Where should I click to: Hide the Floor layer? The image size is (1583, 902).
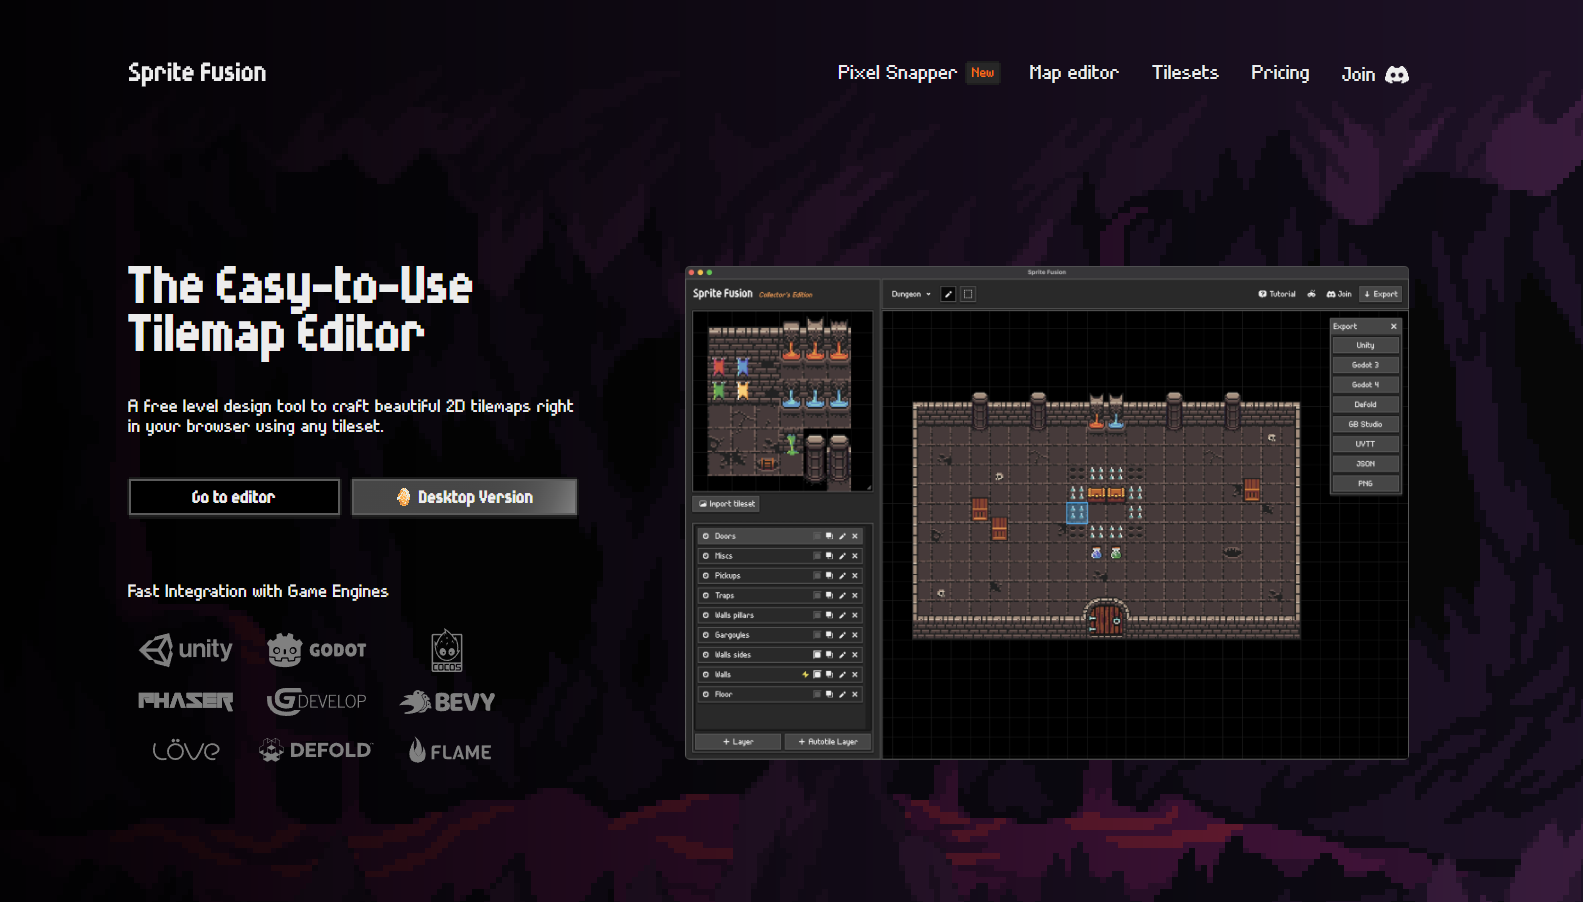706,694
